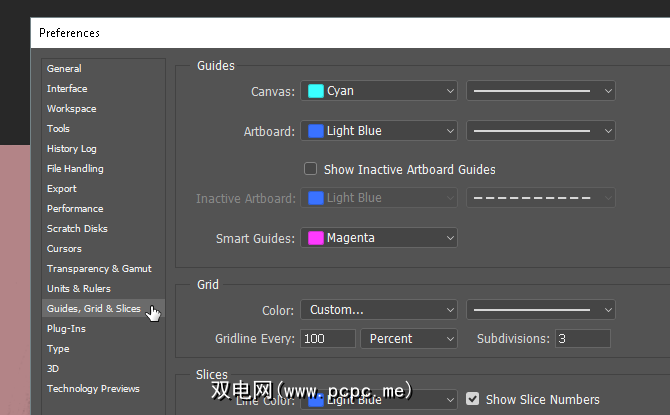The width and height of the screenshot is (670, 415).
Task: Open the Canvas guide color dropdown
Action: (x=380, y=91)
